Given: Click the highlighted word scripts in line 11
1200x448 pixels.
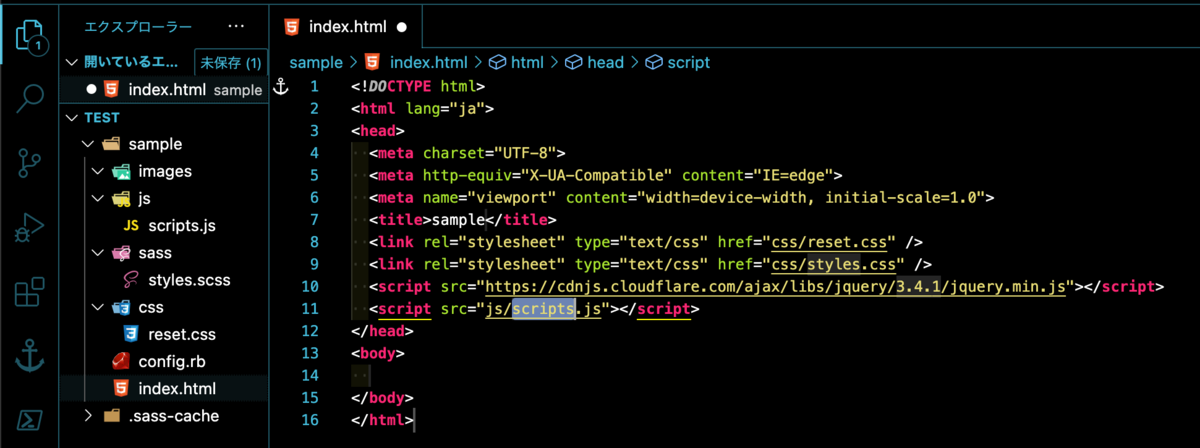Looking at the screenshot, I should 544,309.
